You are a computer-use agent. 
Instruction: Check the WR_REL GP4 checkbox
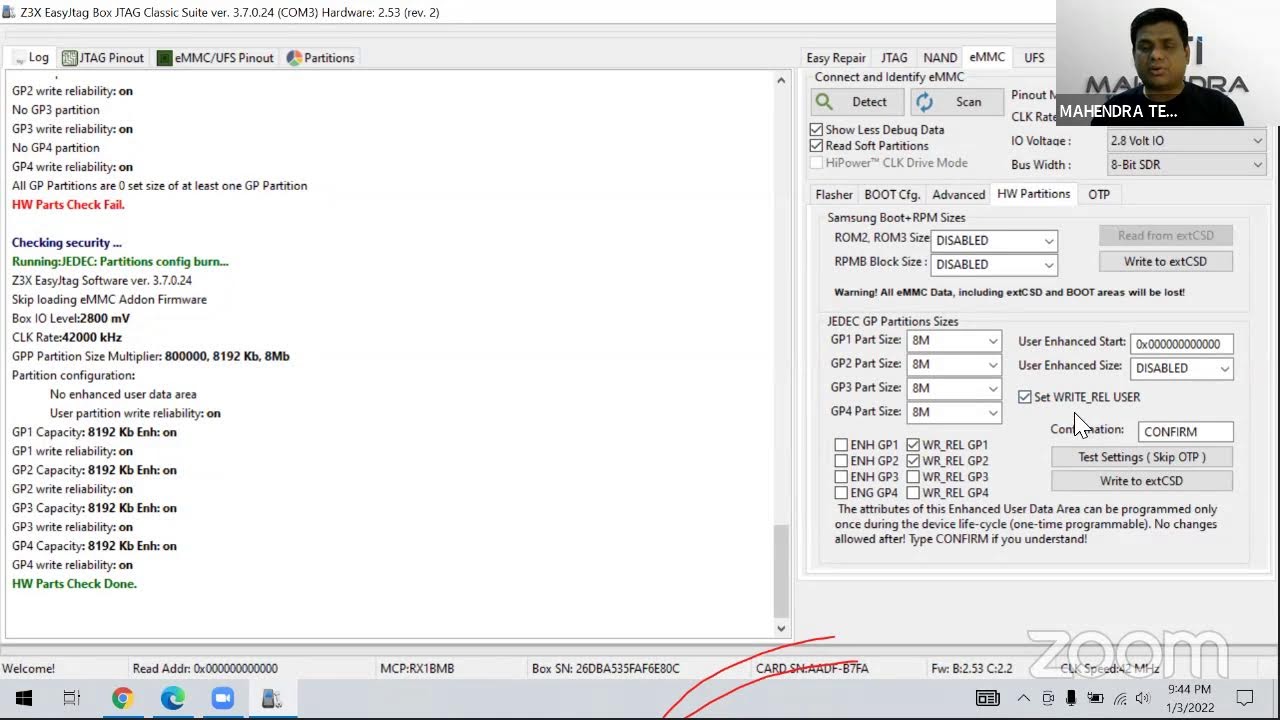tap(913, 493)
